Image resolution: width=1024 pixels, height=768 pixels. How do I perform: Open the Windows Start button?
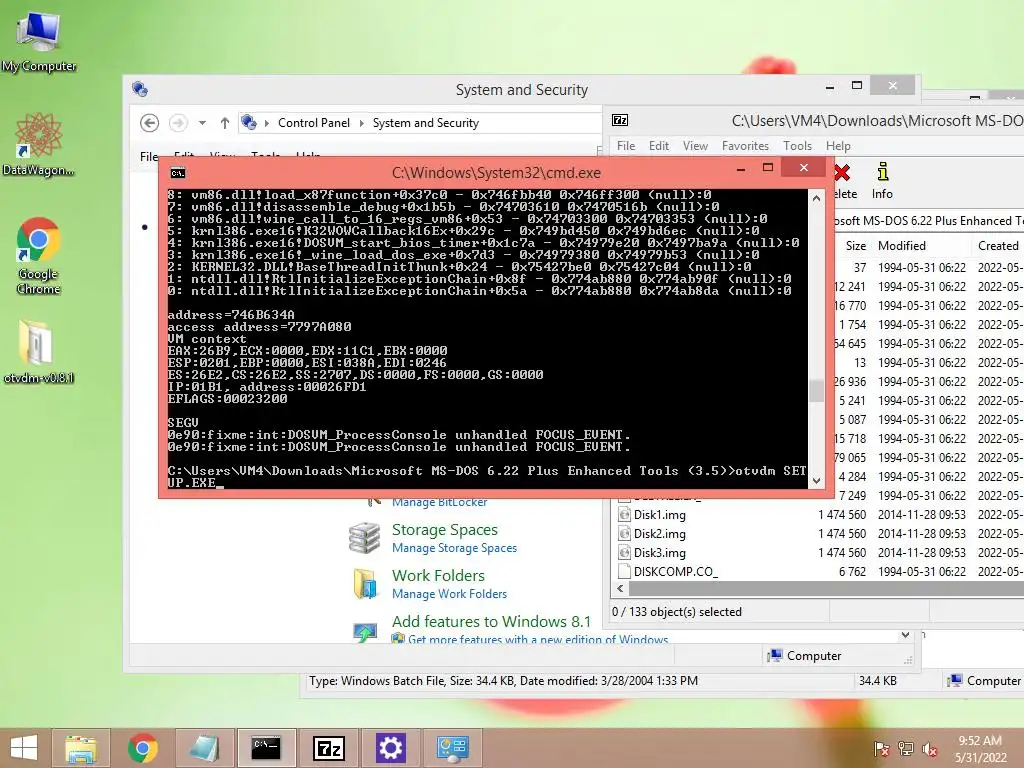tap(24, 748)
